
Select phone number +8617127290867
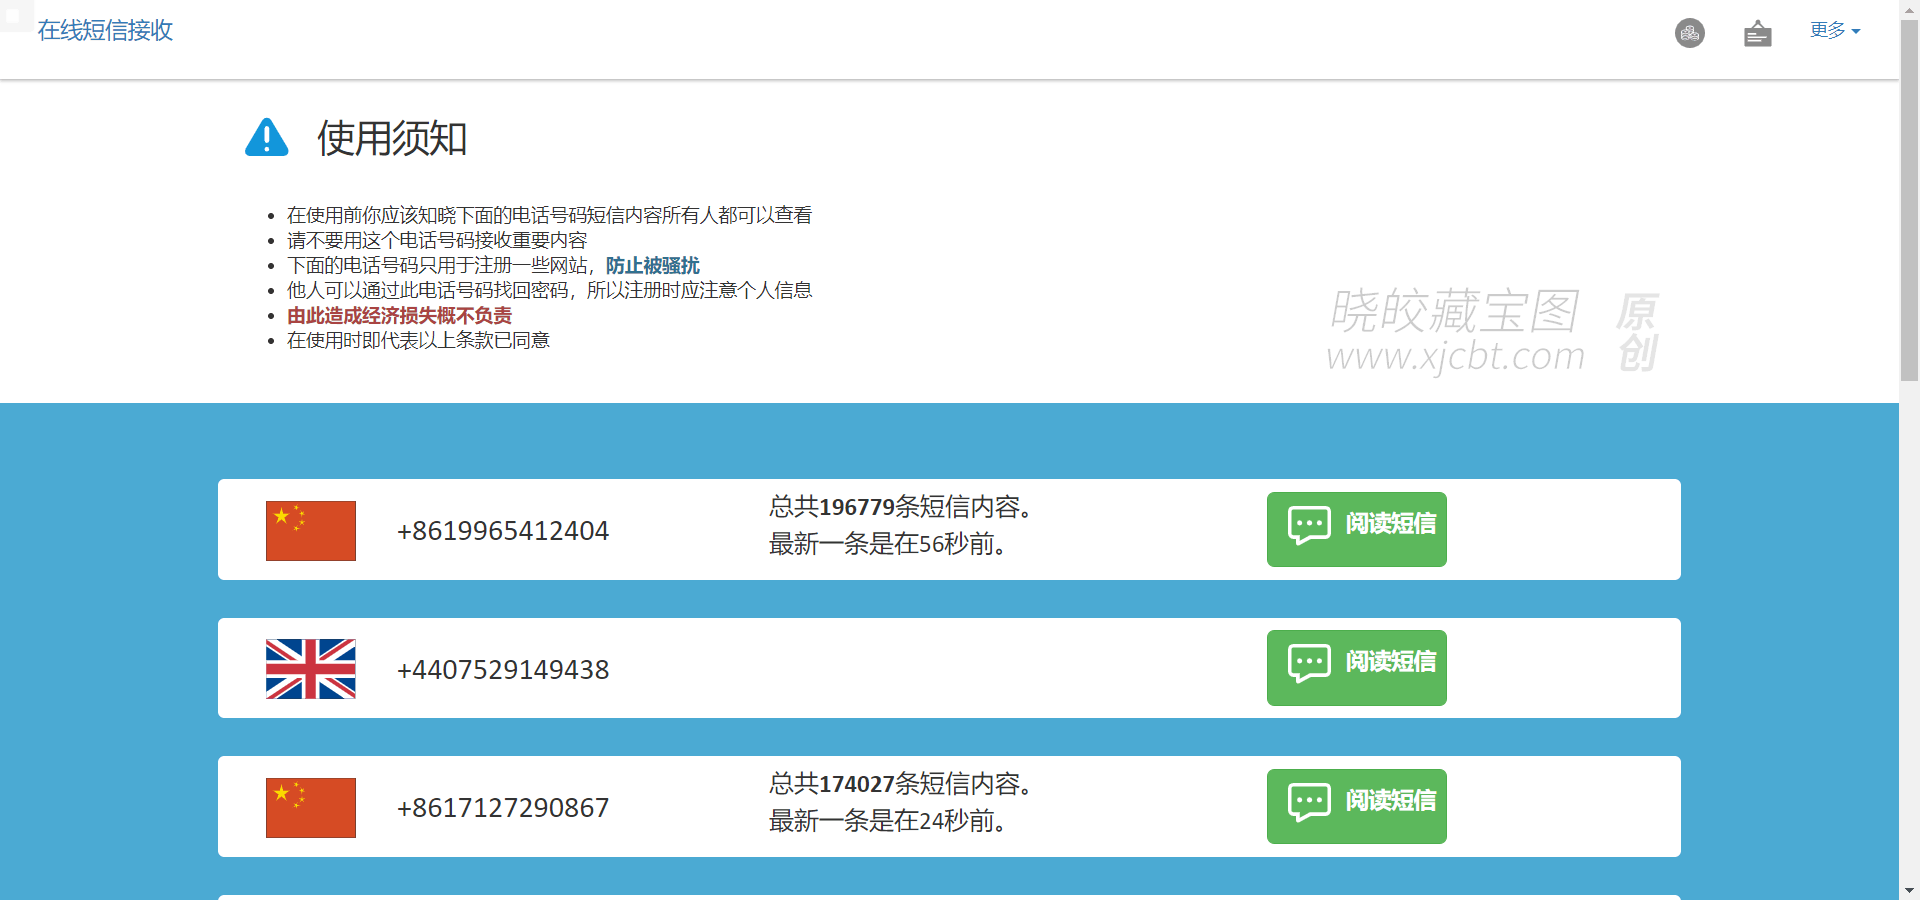point(503,807)
